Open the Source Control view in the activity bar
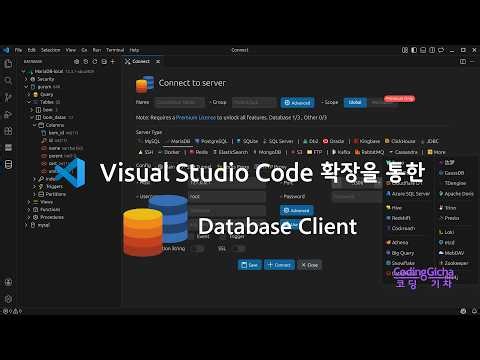 (8, 97)
